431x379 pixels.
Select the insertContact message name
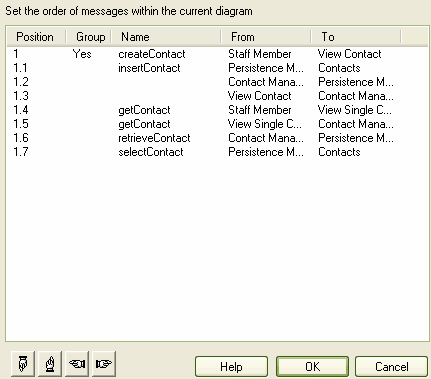pyautogui.click(x=149, y=68)
